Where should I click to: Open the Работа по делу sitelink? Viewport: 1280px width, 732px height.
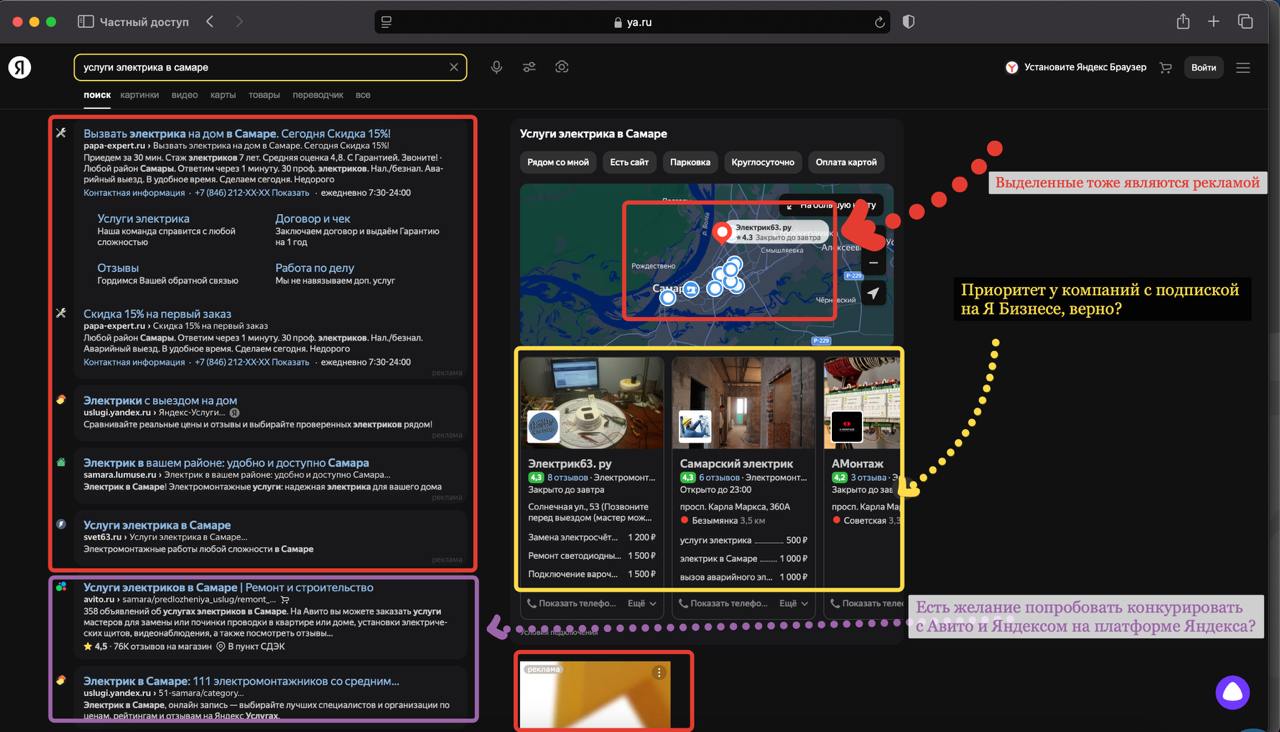(315, 268)
